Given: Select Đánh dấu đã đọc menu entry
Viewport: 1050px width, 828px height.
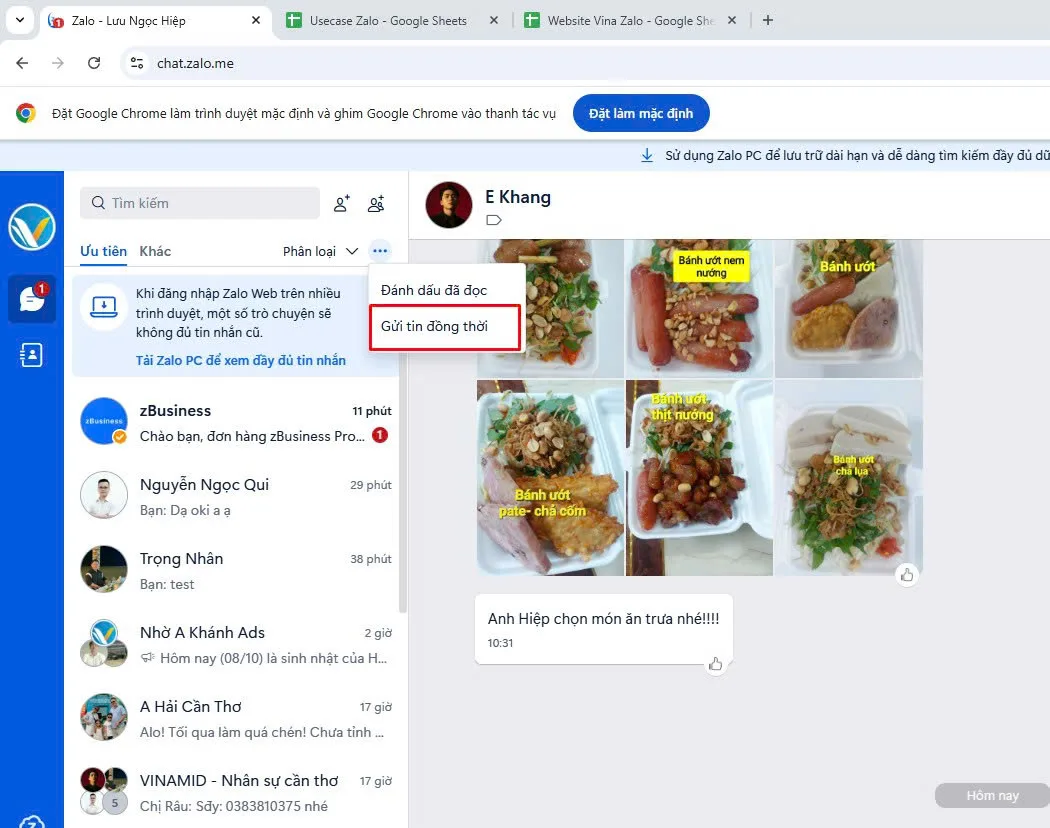Looking at the screenshot, I should [434, 290].
